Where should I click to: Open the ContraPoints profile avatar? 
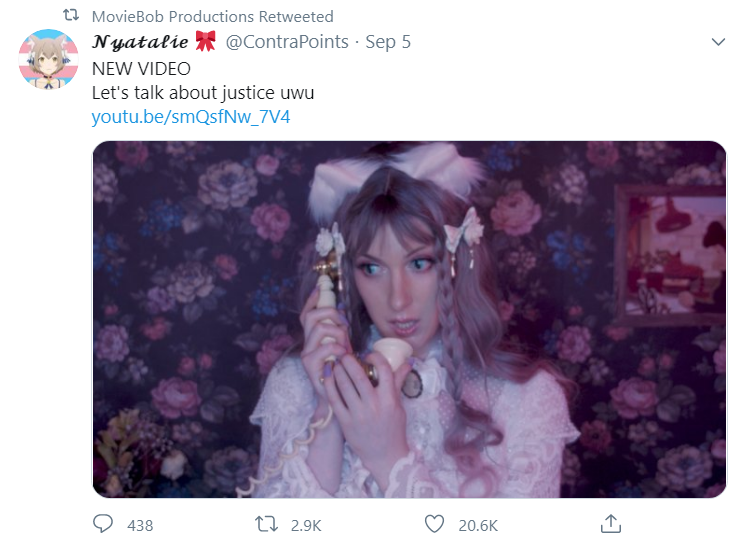tap(48, 59)
